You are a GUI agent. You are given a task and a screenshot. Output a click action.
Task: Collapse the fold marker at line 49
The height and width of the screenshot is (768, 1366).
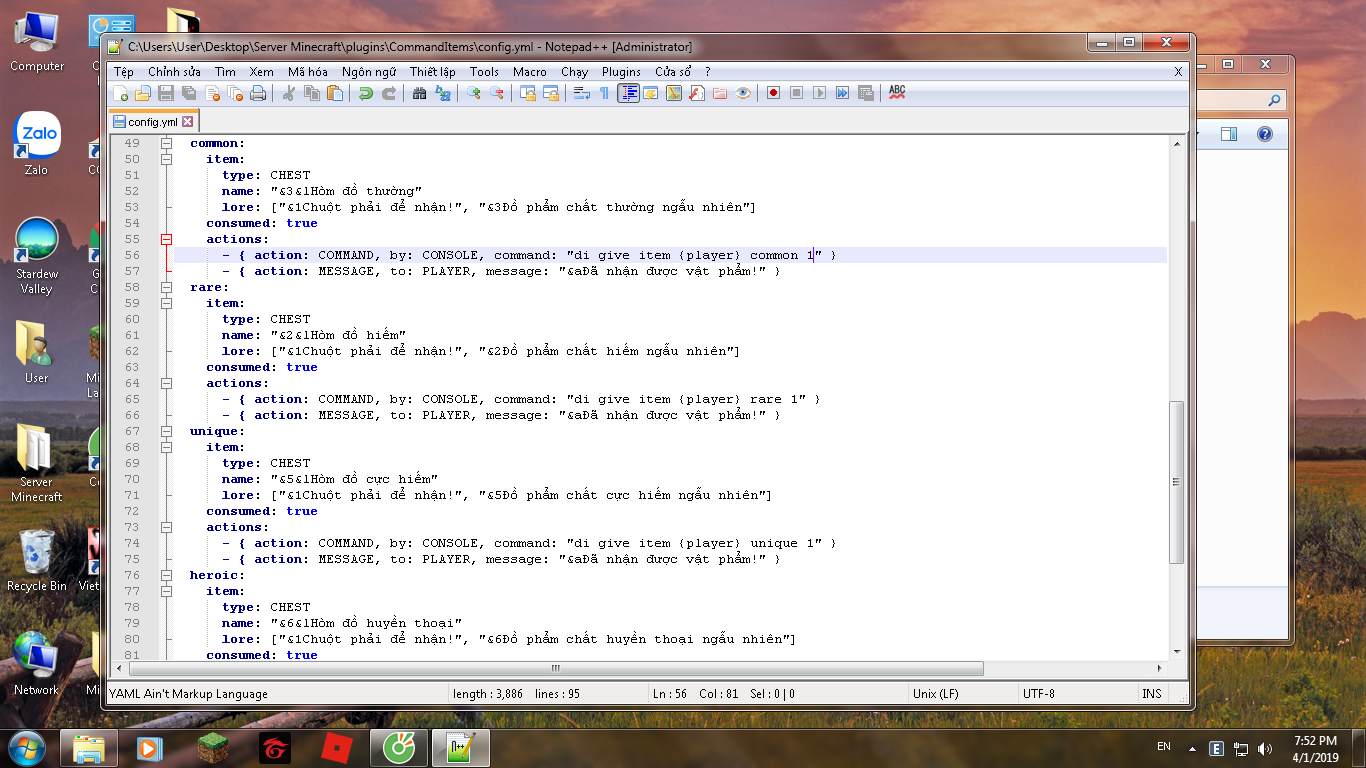click(x=166, y=143)
